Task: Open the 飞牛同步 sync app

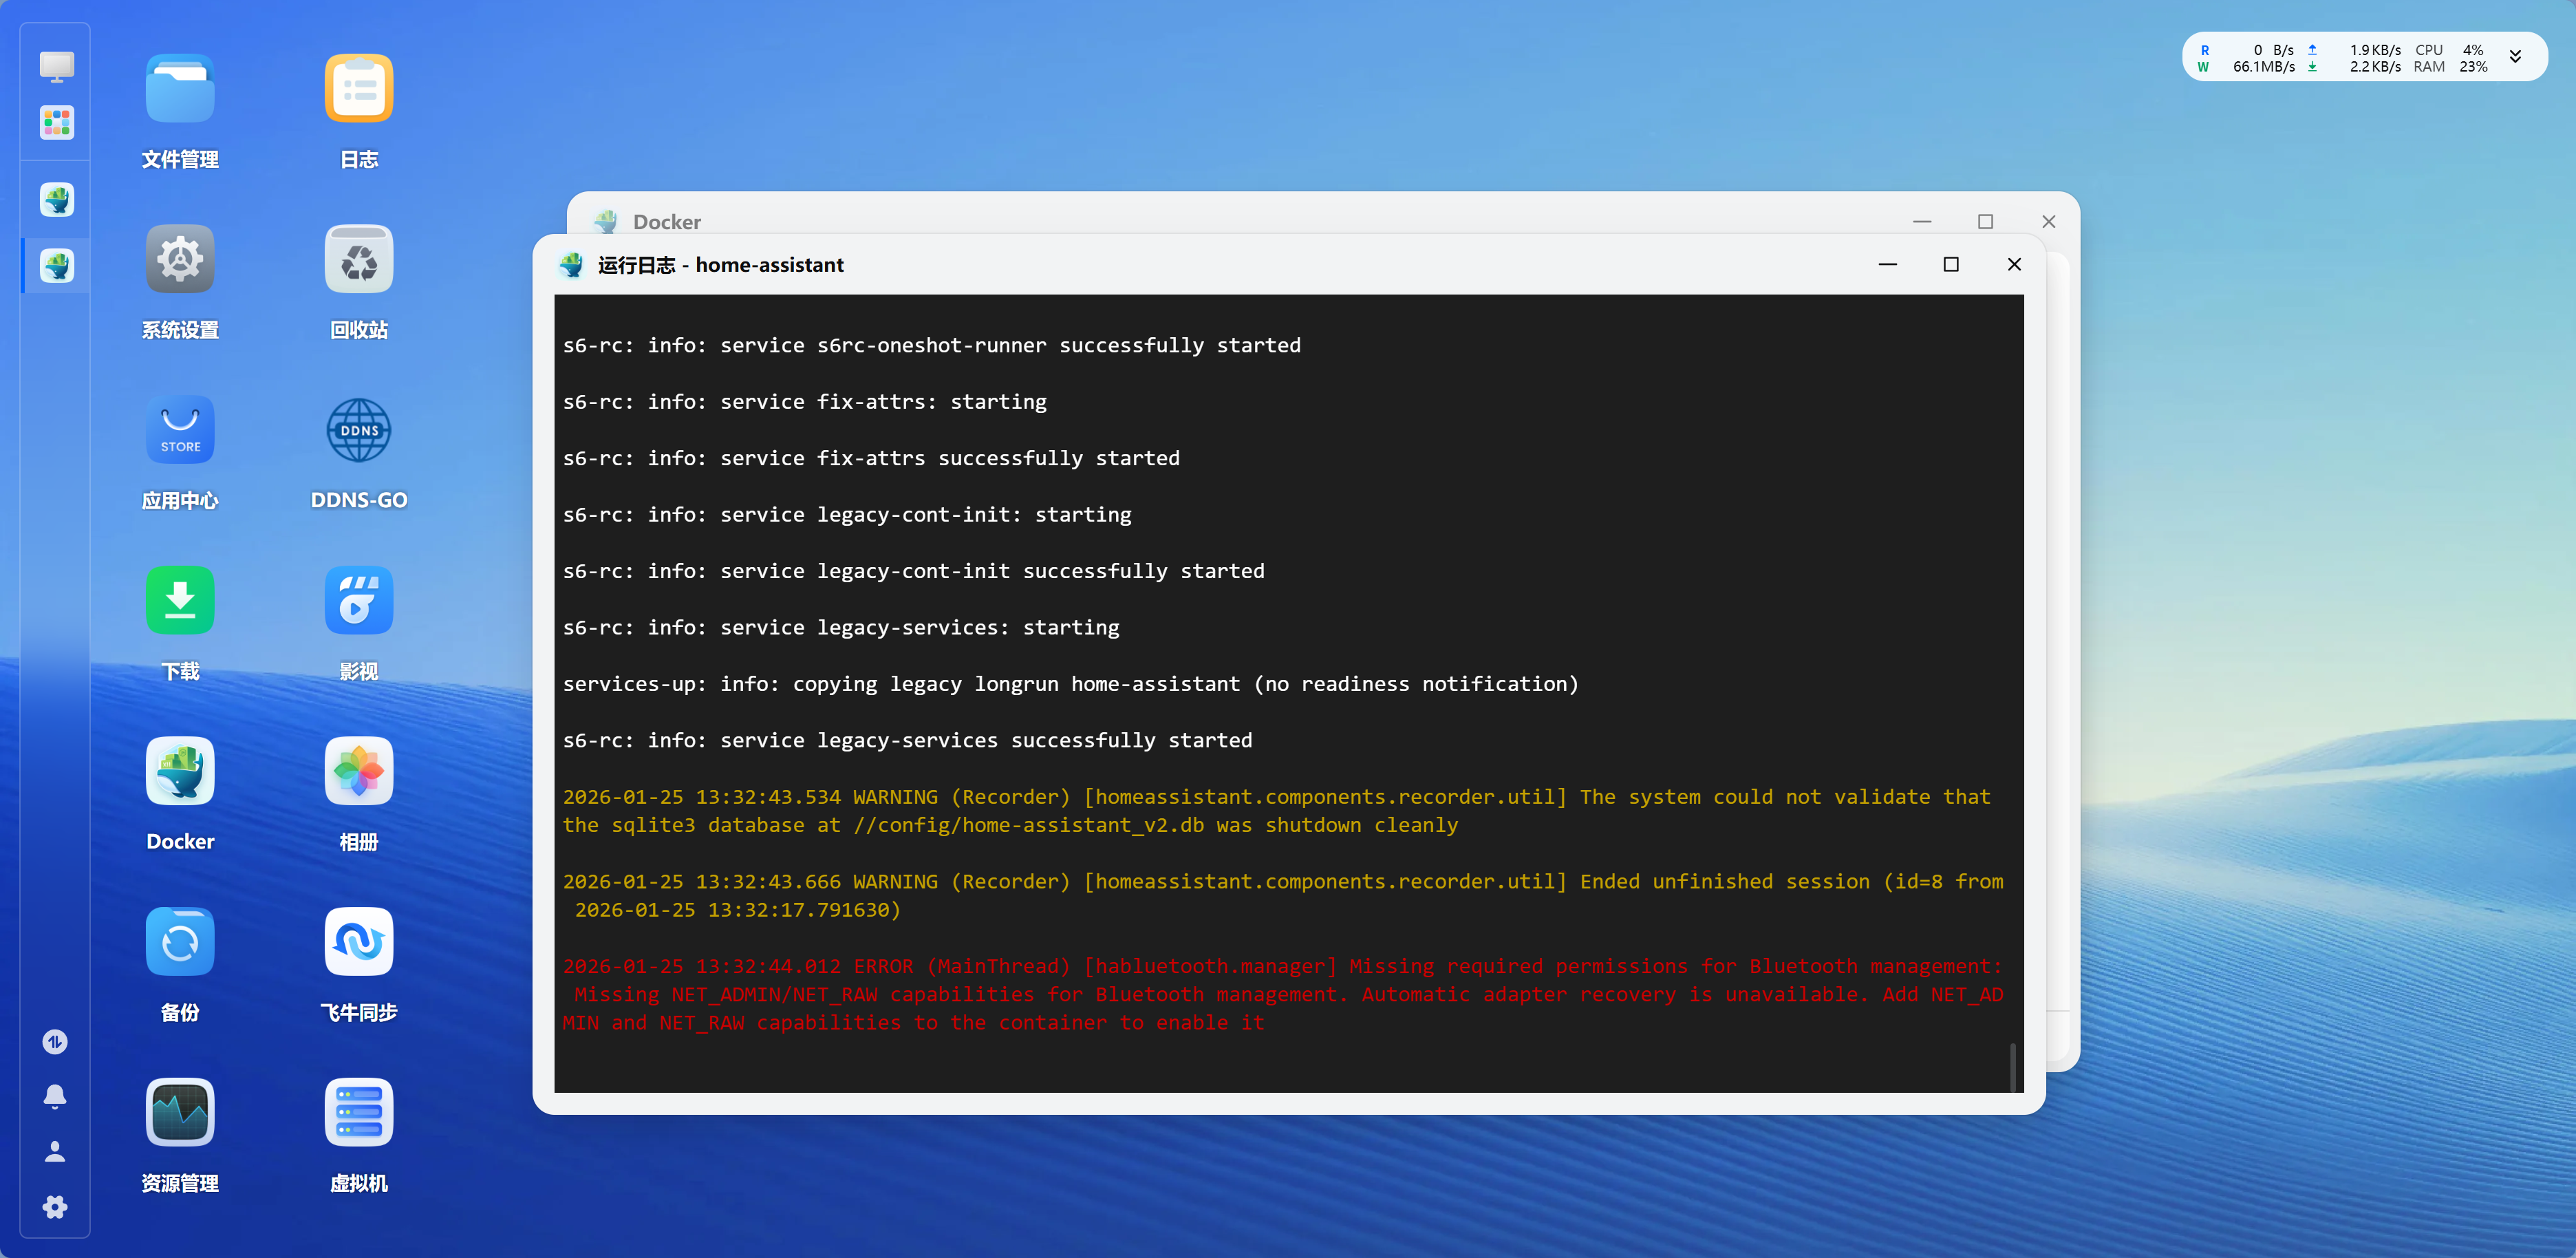Action: click(358, 942)
